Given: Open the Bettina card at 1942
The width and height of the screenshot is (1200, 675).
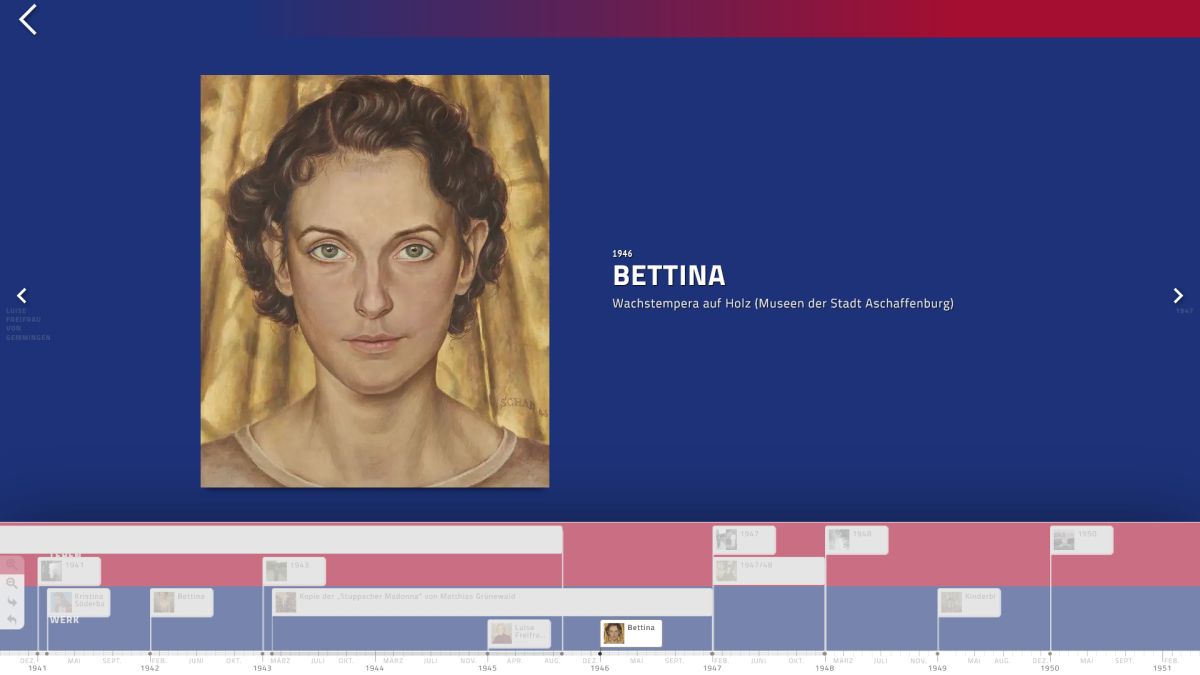Looking at the screenshot, I should click(x=181, y=602).
